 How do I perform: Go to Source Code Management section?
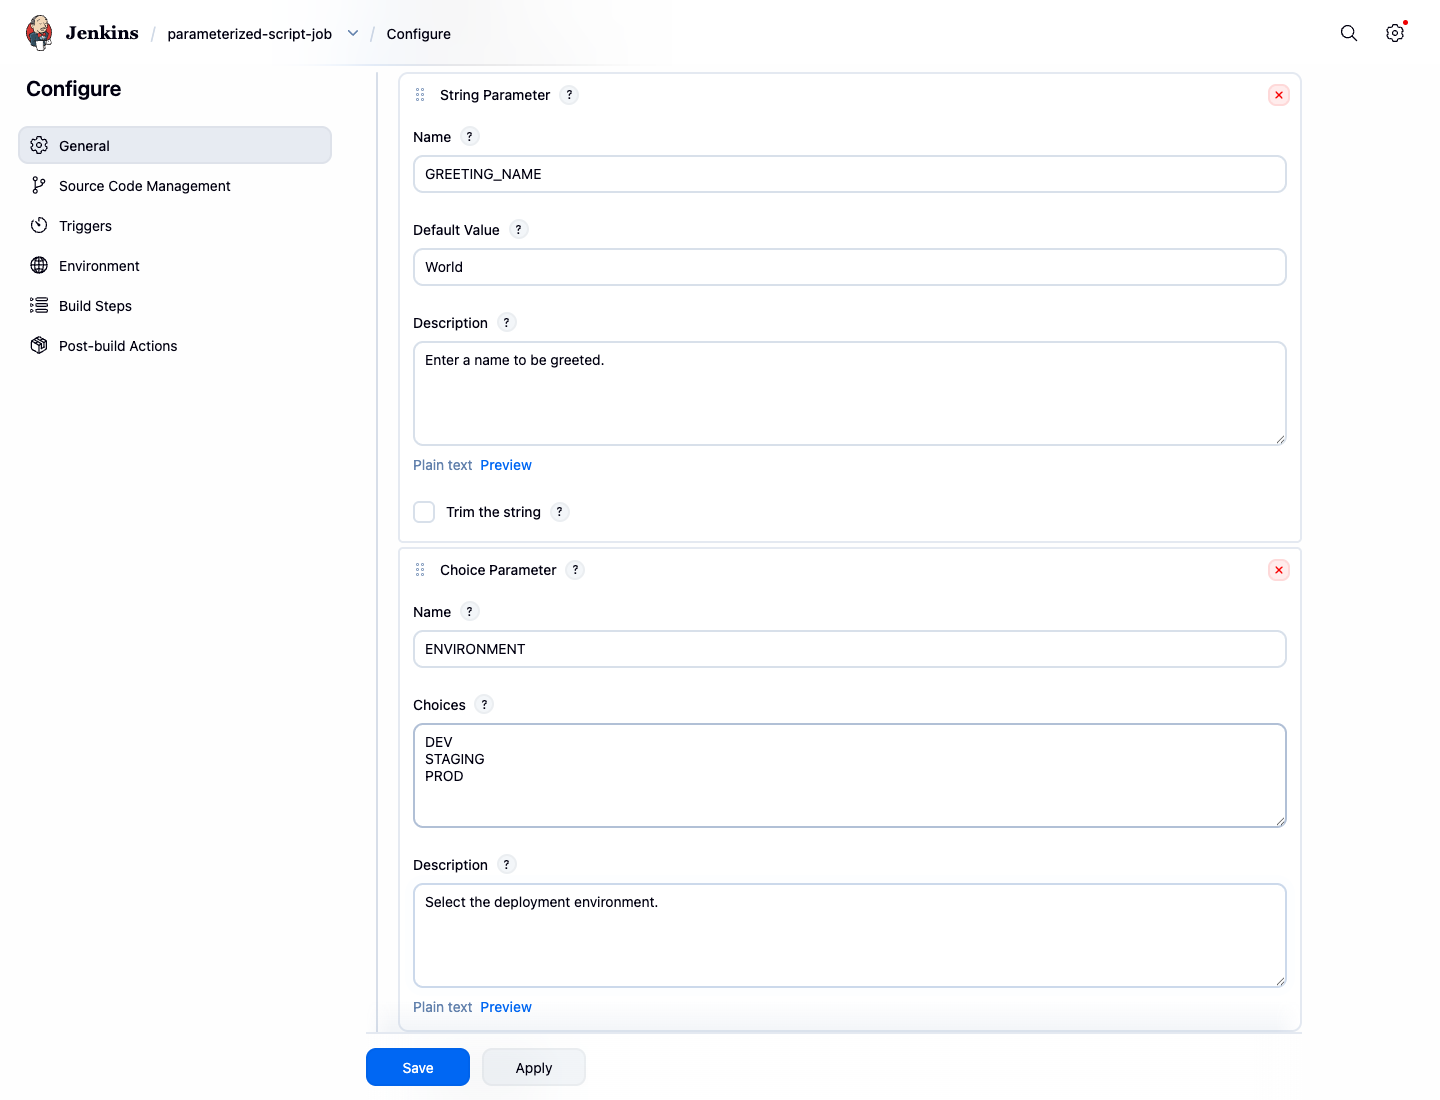(x=175, y=185)
